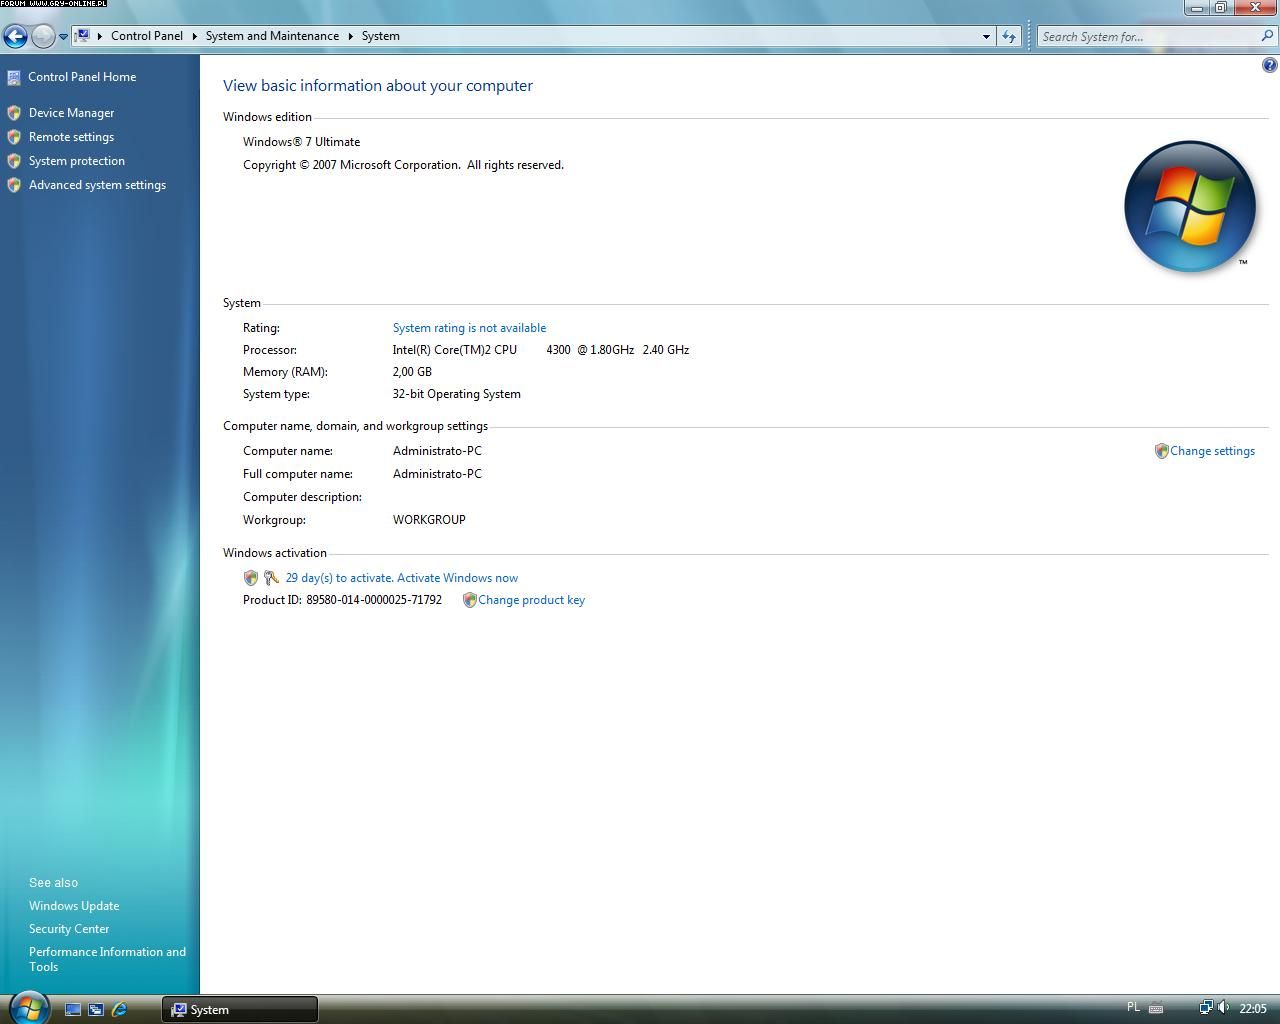
Task: Expand the Control Panel breadcrumb arrow
Action: pyautogui.click(x=194, y=36)
